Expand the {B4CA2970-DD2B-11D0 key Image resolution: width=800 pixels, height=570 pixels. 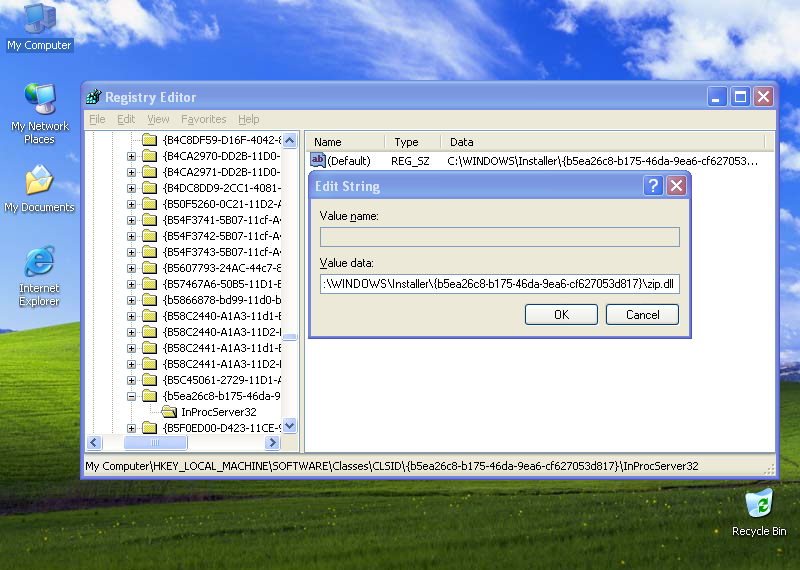click(x=132, y=156)
